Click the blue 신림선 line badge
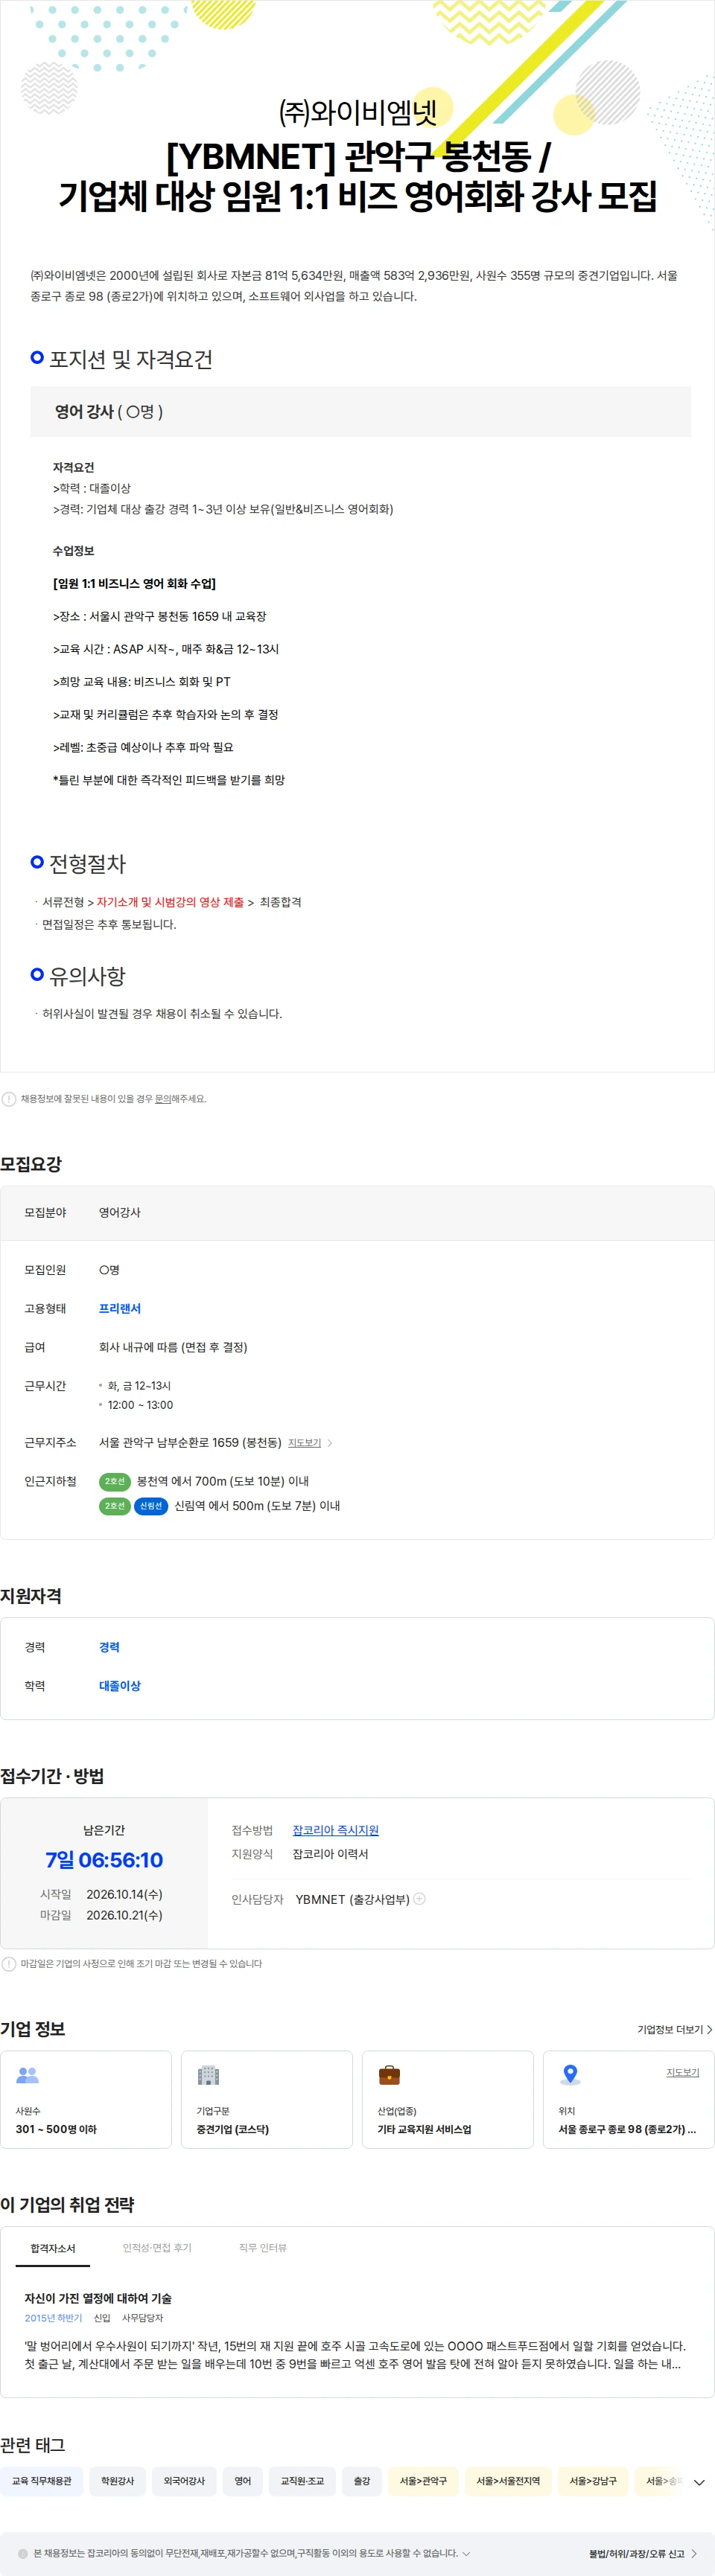Screen dimensions: 715x2576 [151, 1505]
